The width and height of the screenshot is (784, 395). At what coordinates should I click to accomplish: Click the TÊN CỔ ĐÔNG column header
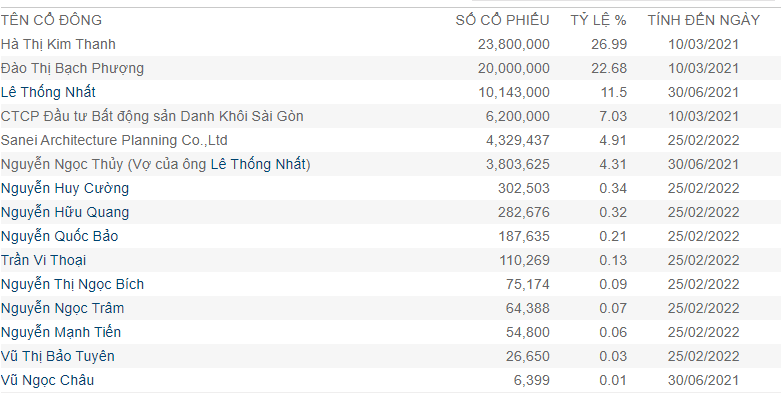coord(52,20)
